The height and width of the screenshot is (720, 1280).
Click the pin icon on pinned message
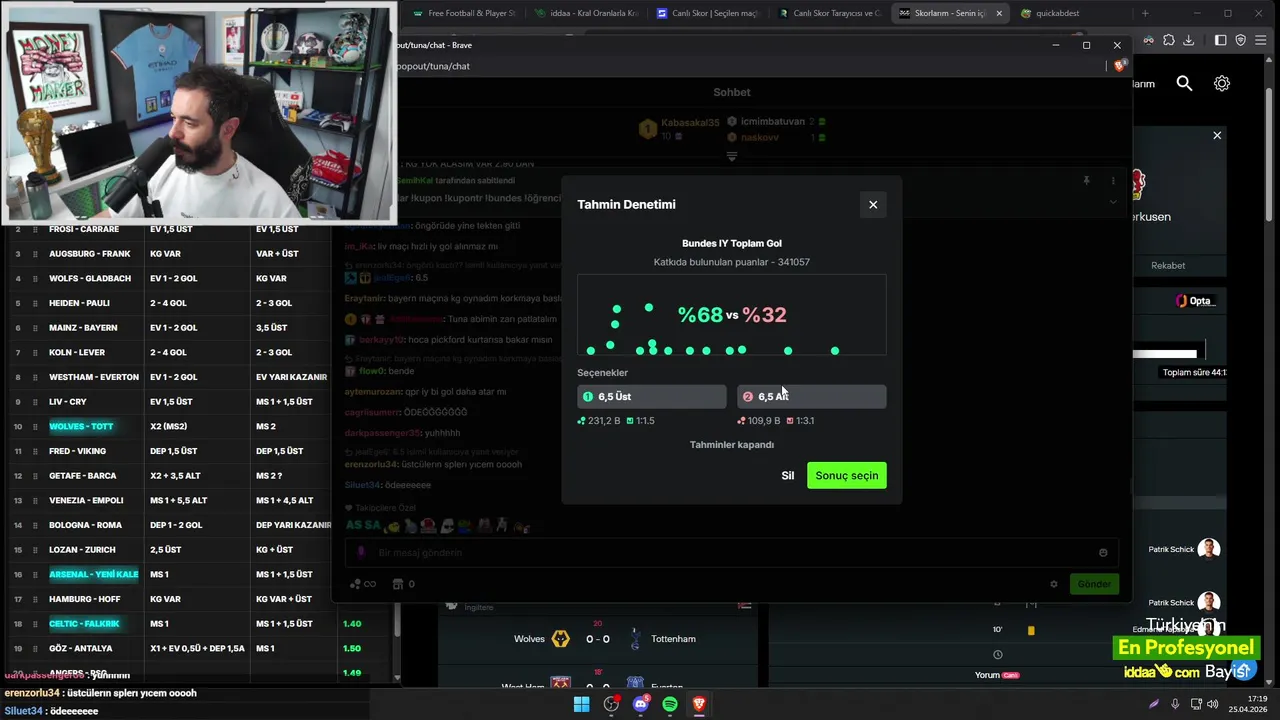point(1086,181)
